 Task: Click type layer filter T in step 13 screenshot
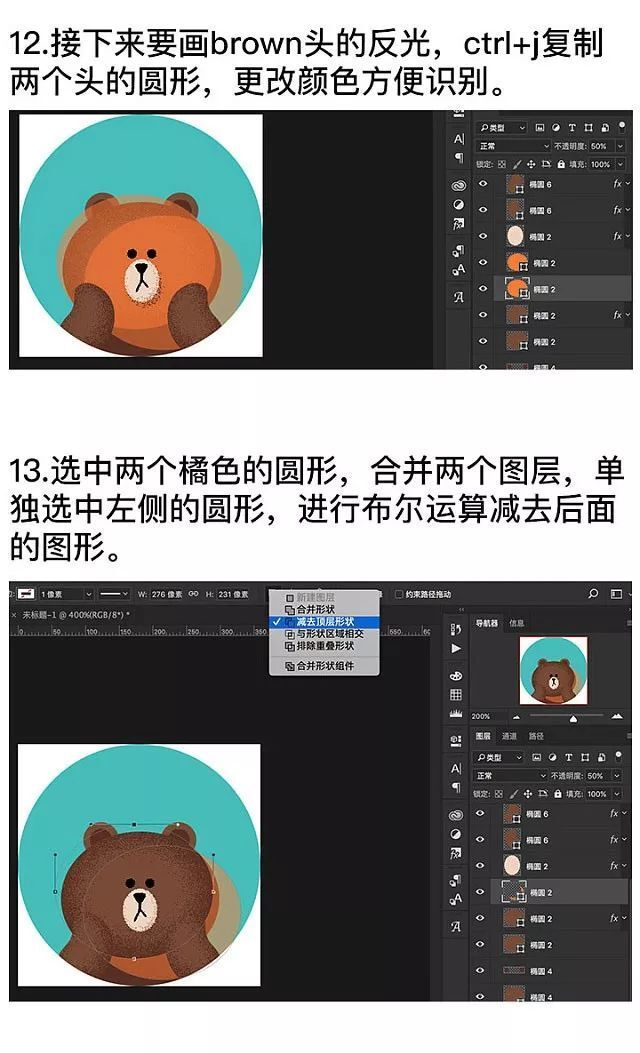pos(568,757)
